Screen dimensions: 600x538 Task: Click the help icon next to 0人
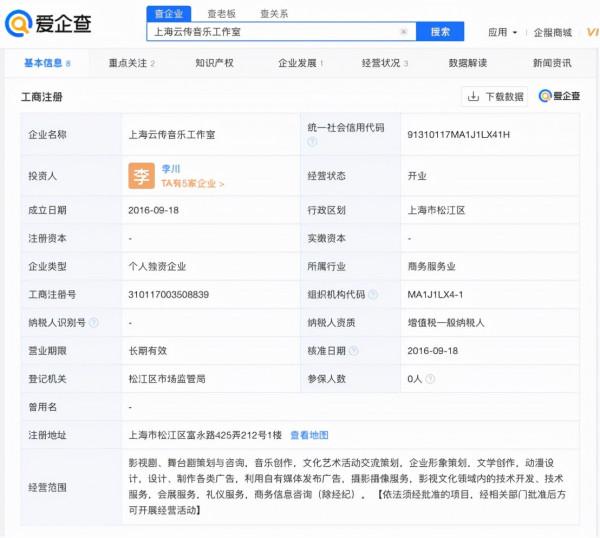tap(430, 379)
